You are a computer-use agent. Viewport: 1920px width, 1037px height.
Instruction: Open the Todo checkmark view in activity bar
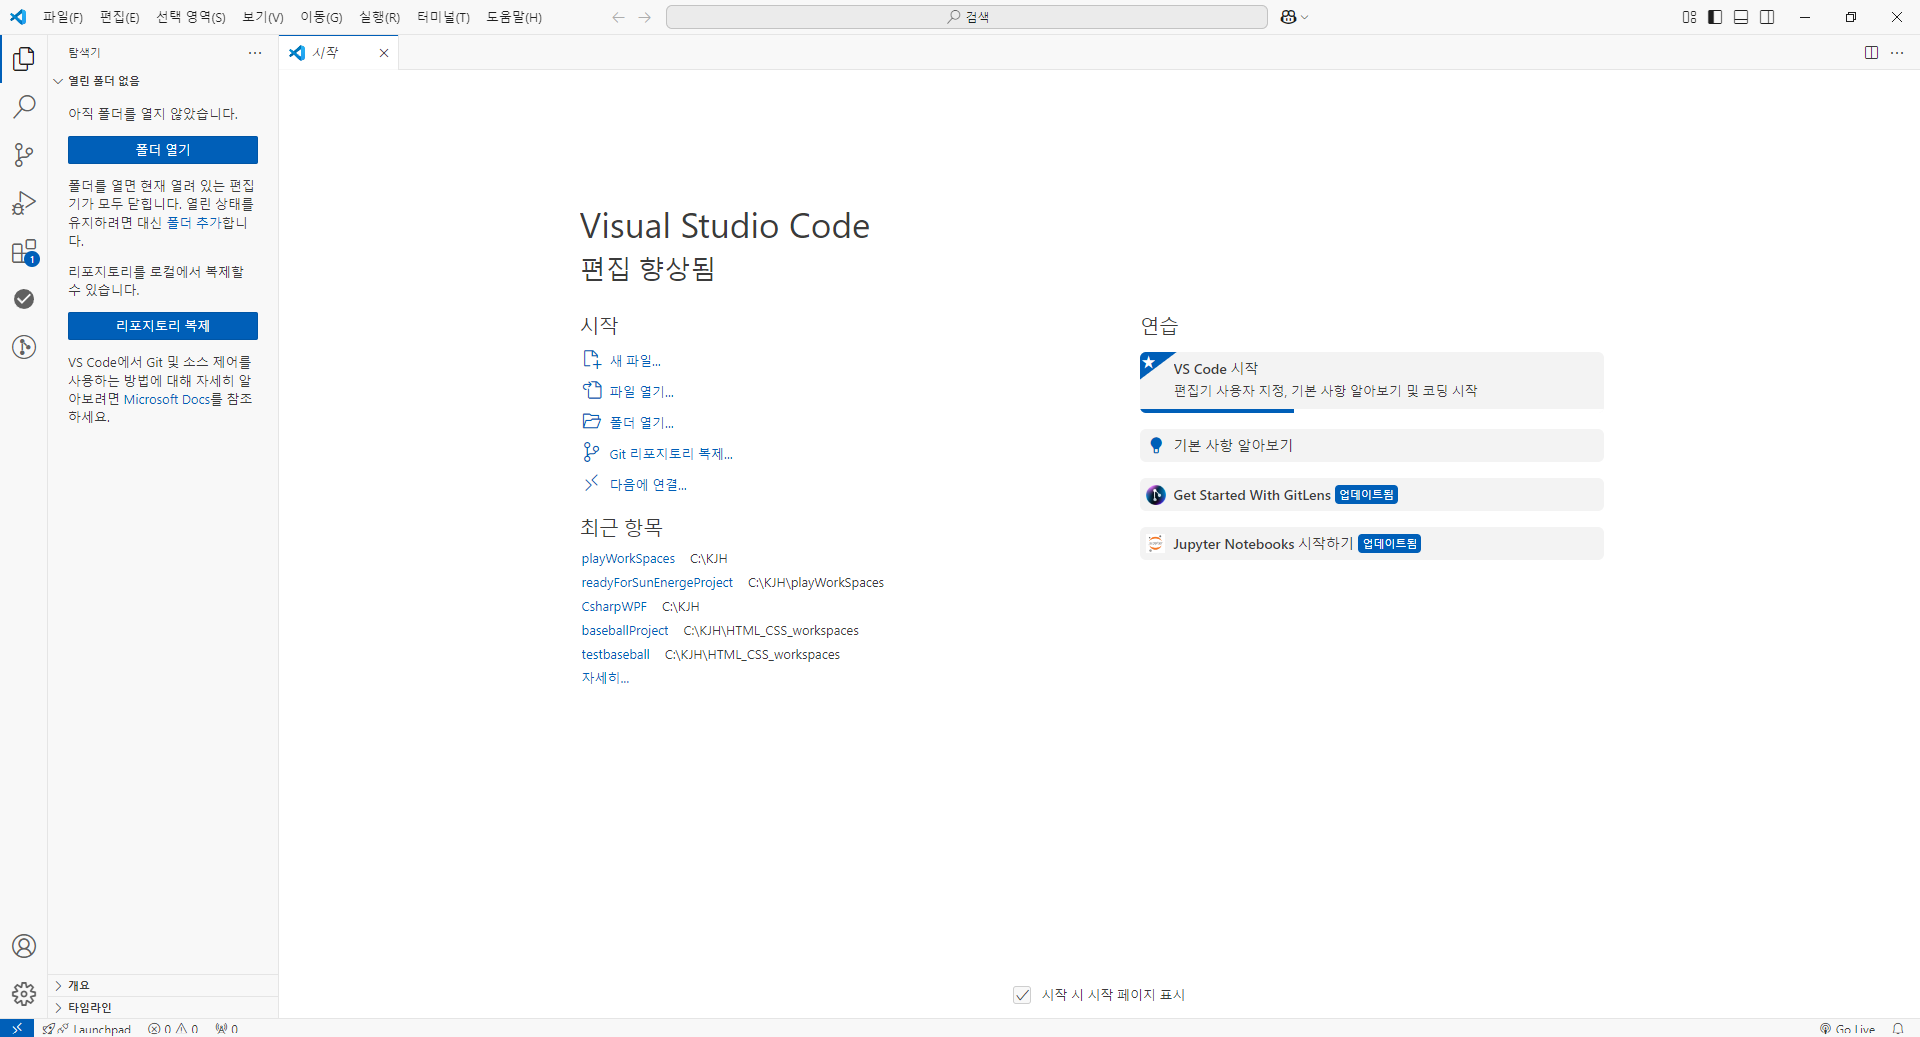tap(24, 299)
